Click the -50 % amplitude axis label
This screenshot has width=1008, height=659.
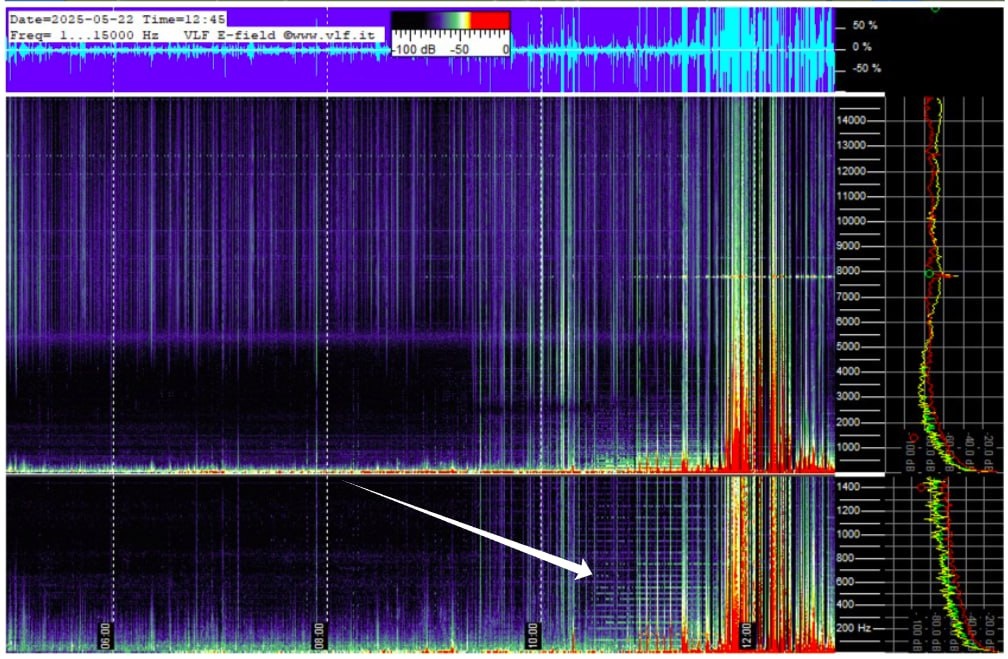tap(867, 68)
